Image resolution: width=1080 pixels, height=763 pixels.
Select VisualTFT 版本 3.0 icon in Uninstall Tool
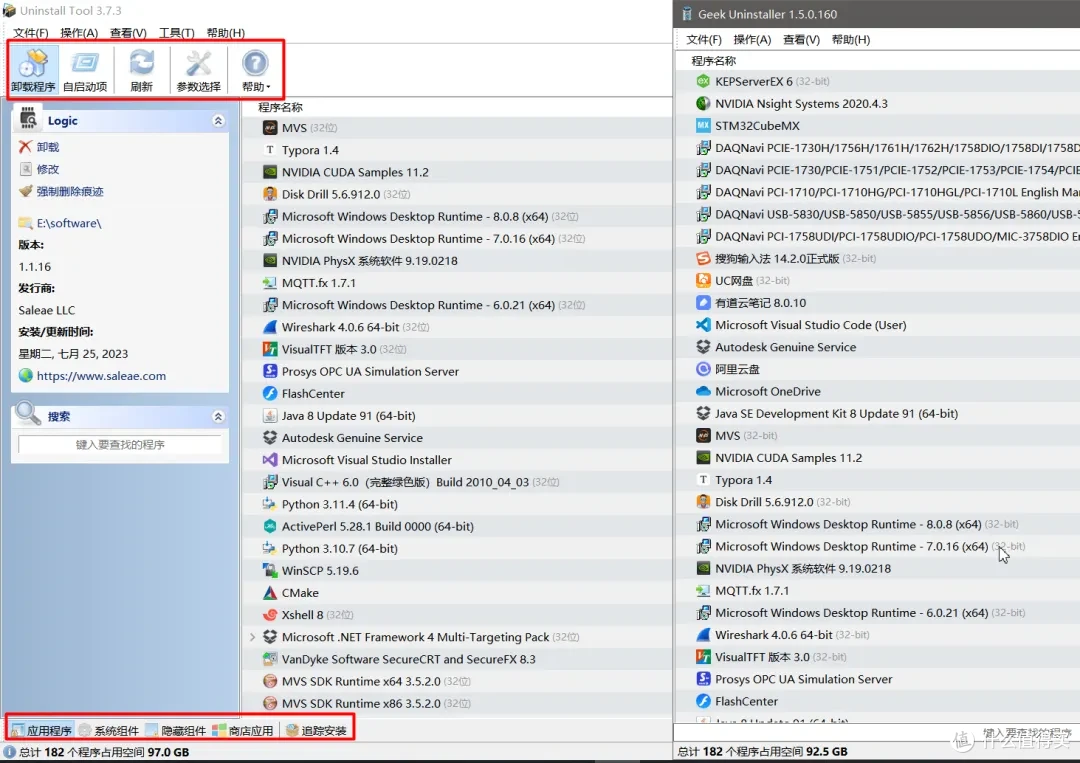270,349
